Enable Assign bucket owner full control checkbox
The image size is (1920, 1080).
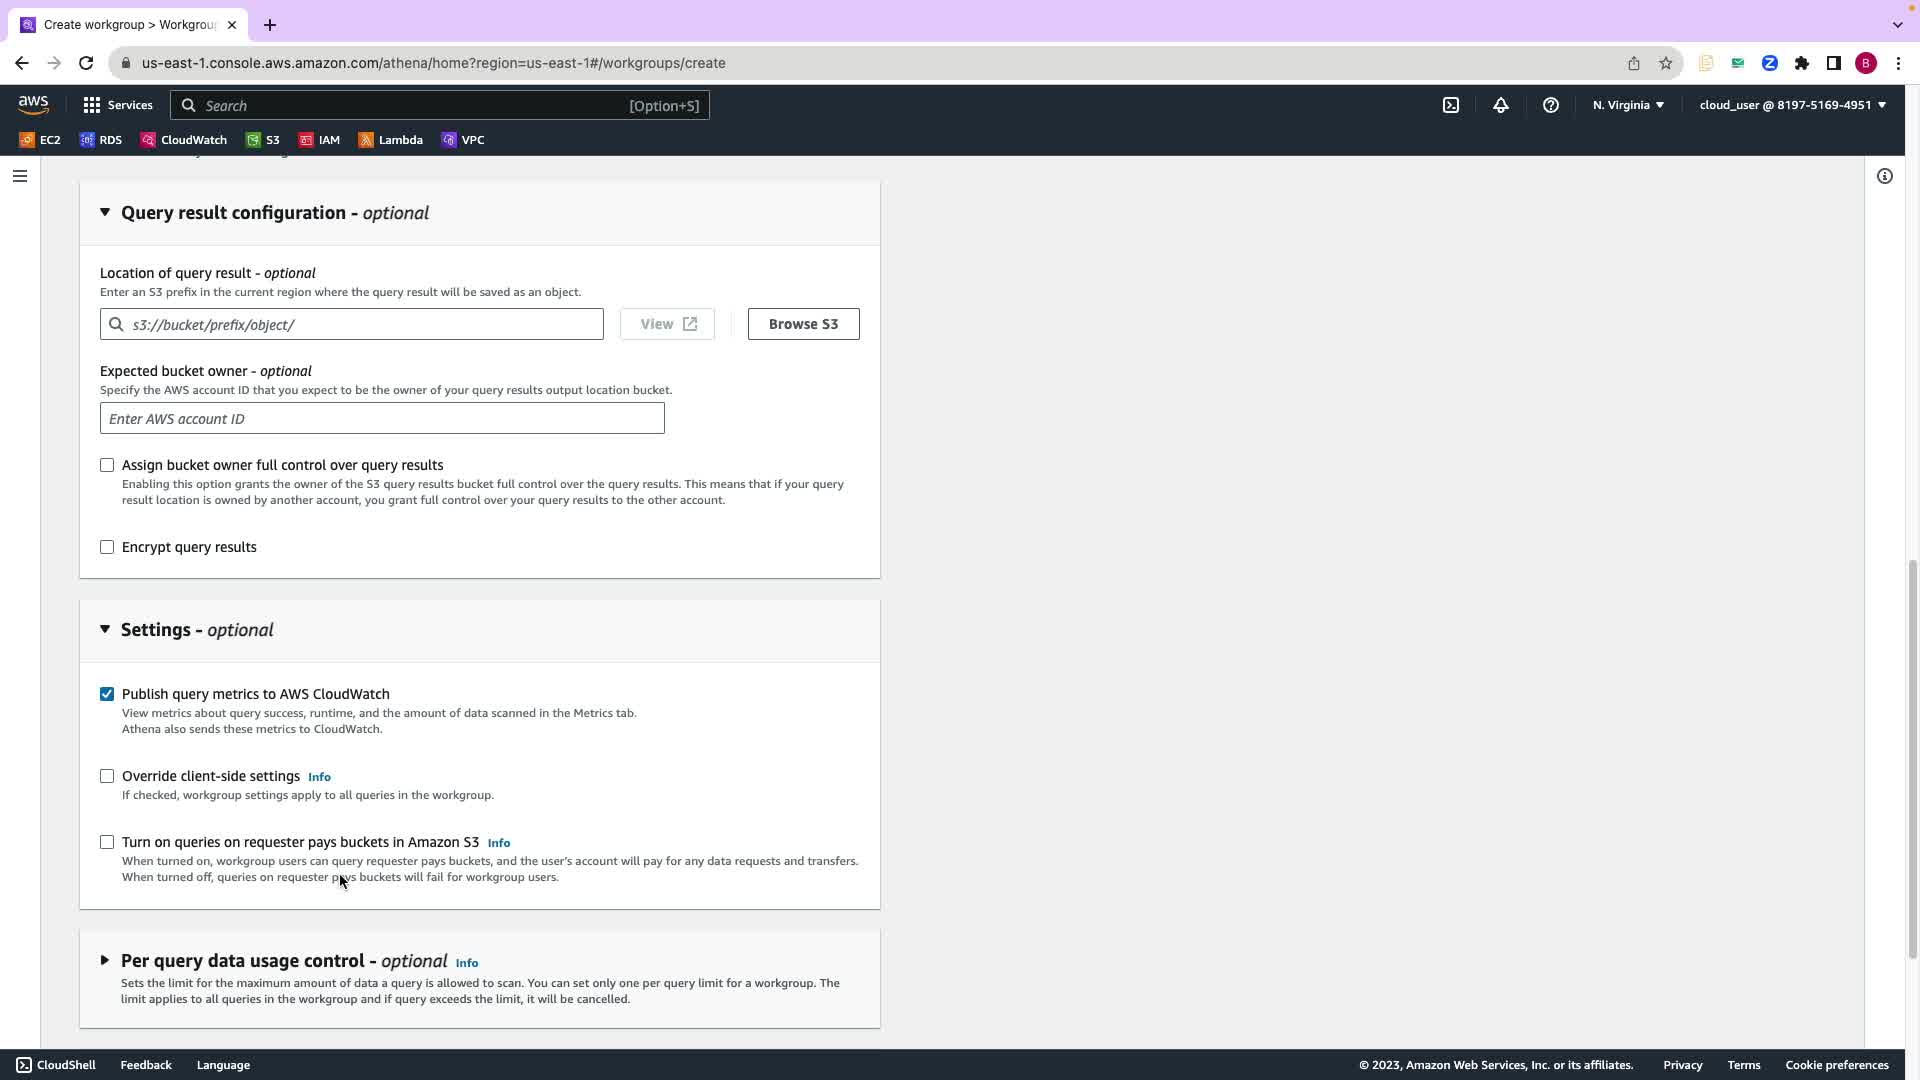pos(107,465)
